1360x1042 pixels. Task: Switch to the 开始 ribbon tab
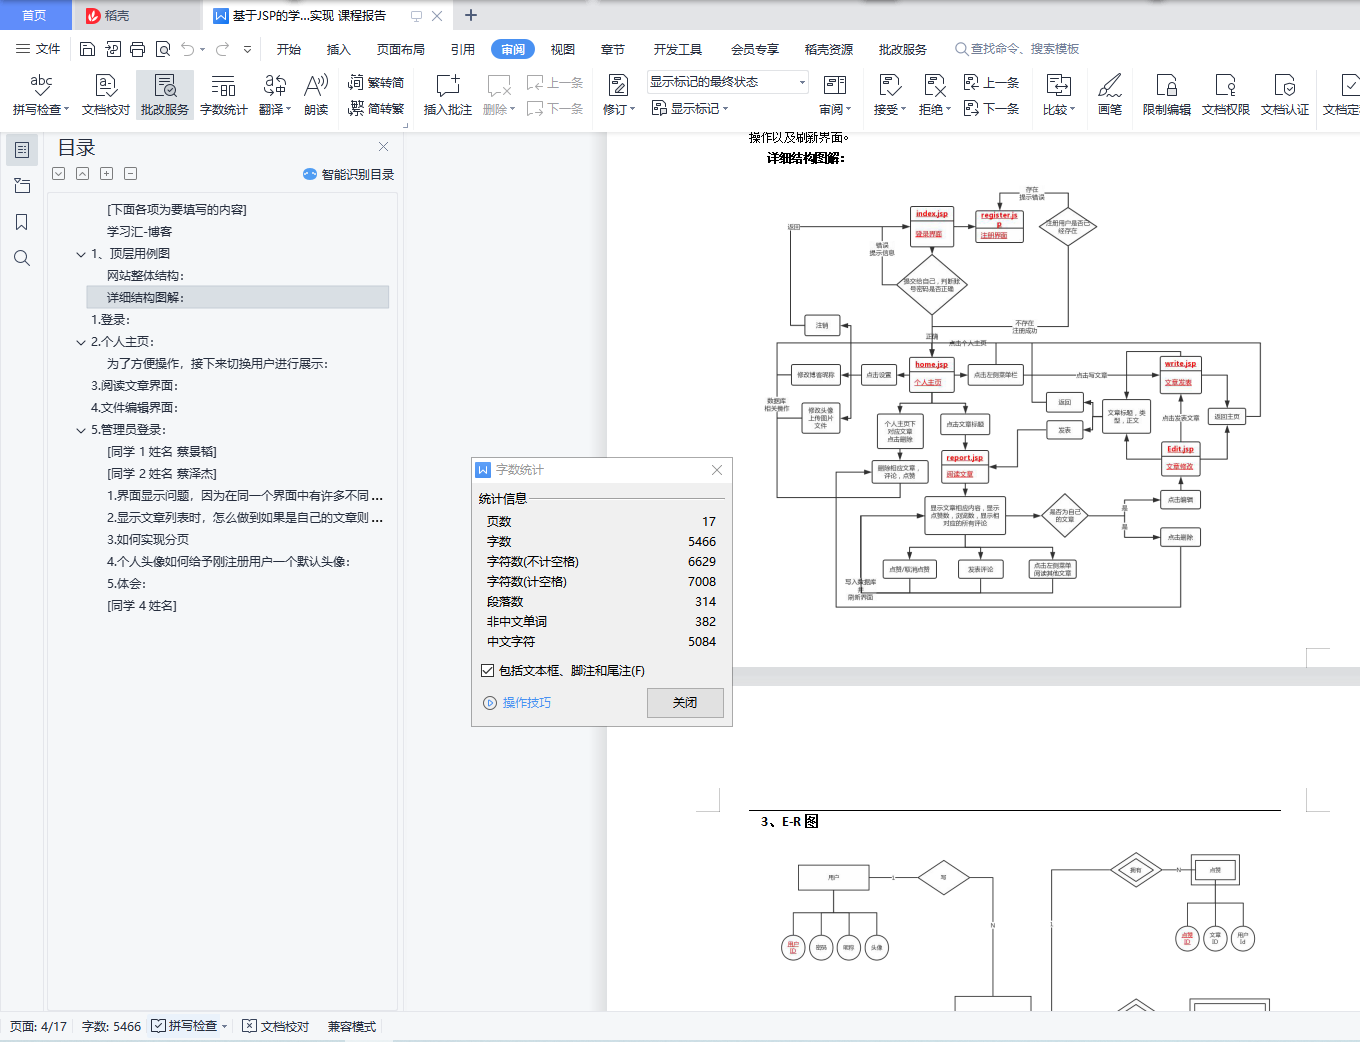289,49
